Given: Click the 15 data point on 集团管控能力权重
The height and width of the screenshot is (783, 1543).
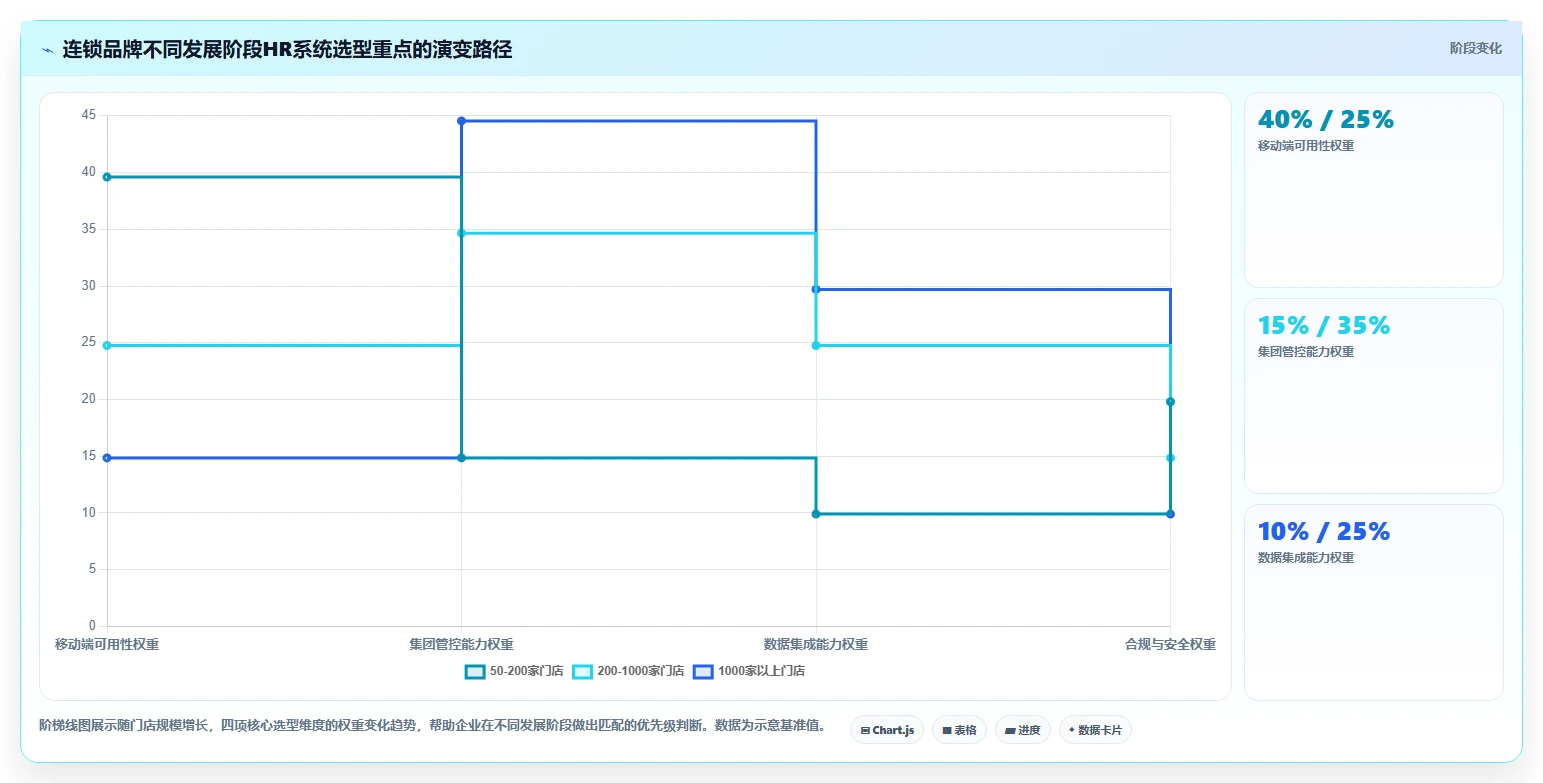Looking at the screenshot, I should pyautogui.click(x=461, y=458).
